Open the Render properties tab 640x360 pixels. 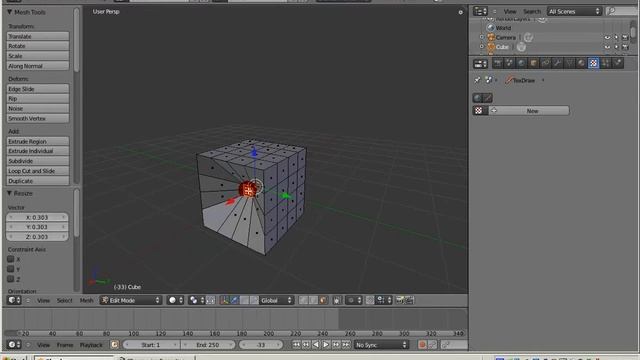pyautogui.click(x=498, y=63)
